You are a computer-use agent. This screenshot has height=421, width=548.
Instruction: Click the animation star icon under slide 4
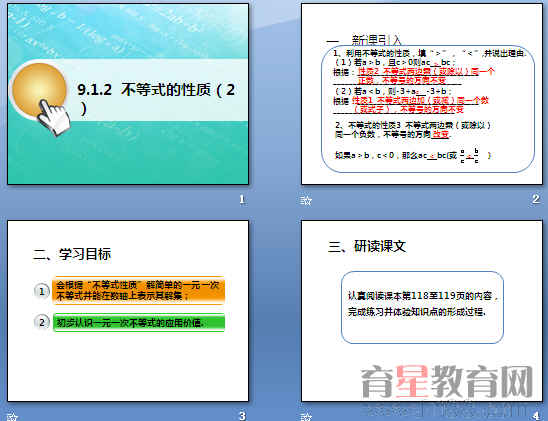(306, 416)
